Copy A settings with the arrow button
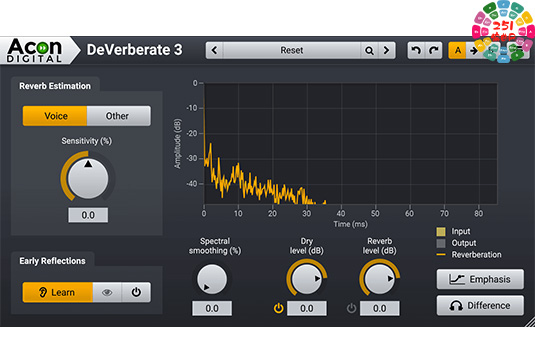Screen dimensions: 535x363 tap(474, 50)
